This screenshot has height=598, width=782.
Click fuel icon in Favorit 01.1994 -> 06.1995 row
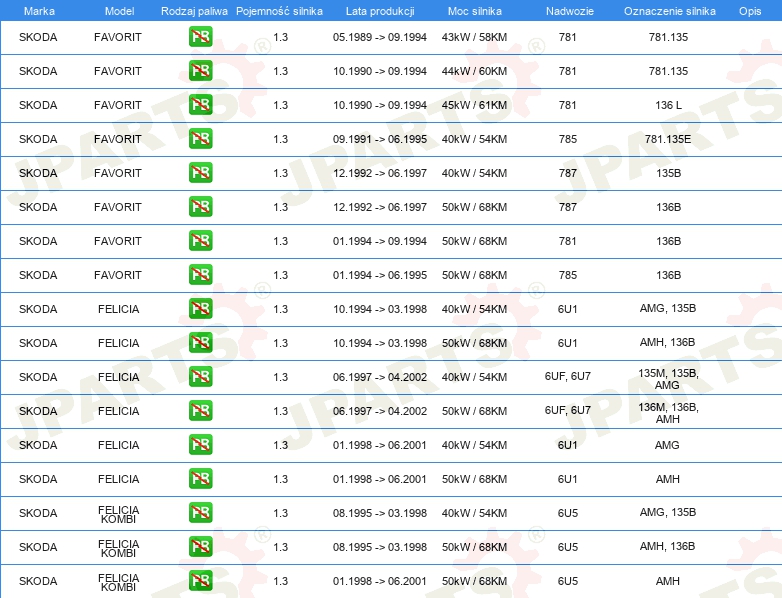point(200,274)
